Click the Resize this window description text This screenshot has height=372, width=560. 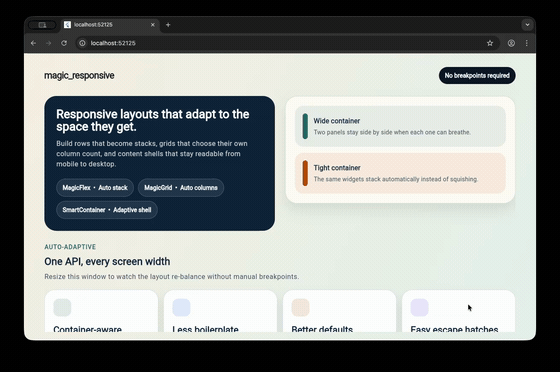[171, 277]
